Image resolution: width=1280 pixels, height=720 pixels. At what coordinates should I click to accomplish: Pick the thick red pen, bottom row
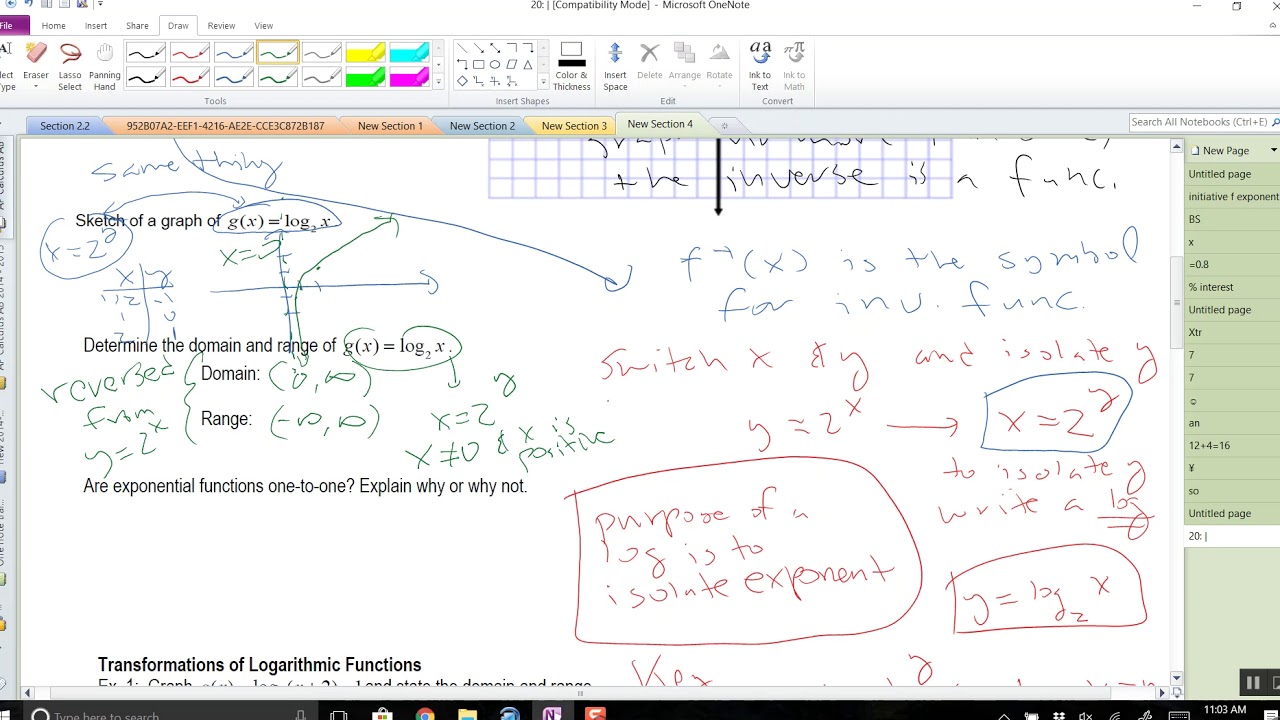189,77
